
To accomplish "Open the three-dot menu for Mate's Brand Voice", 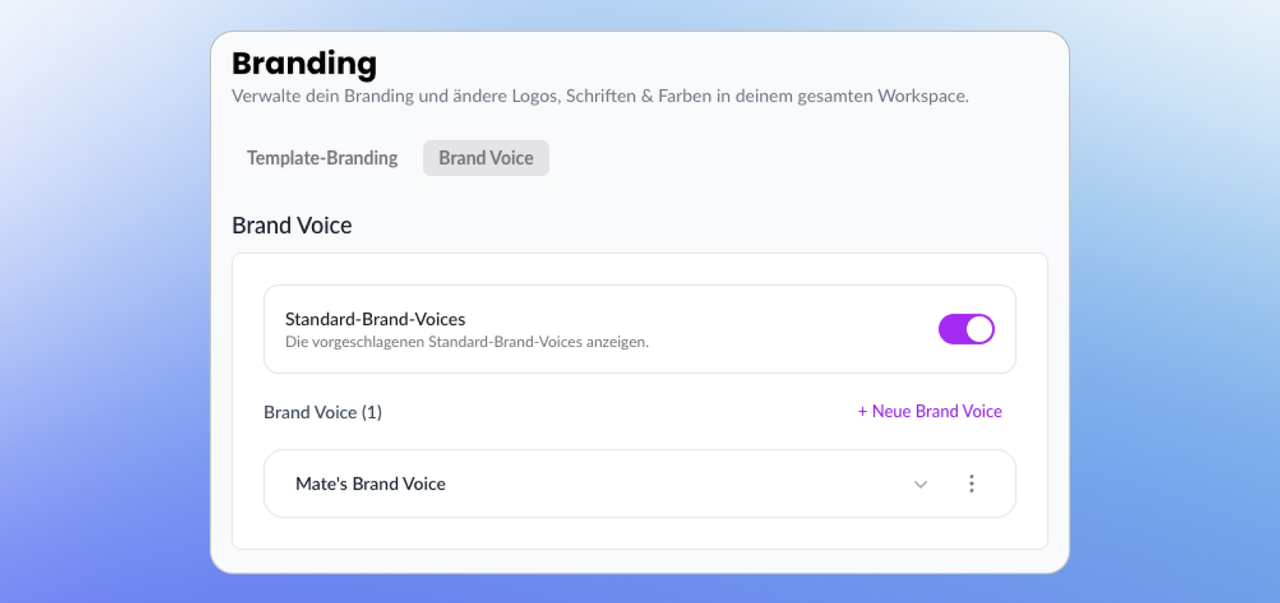I will (x=971, y=484).
